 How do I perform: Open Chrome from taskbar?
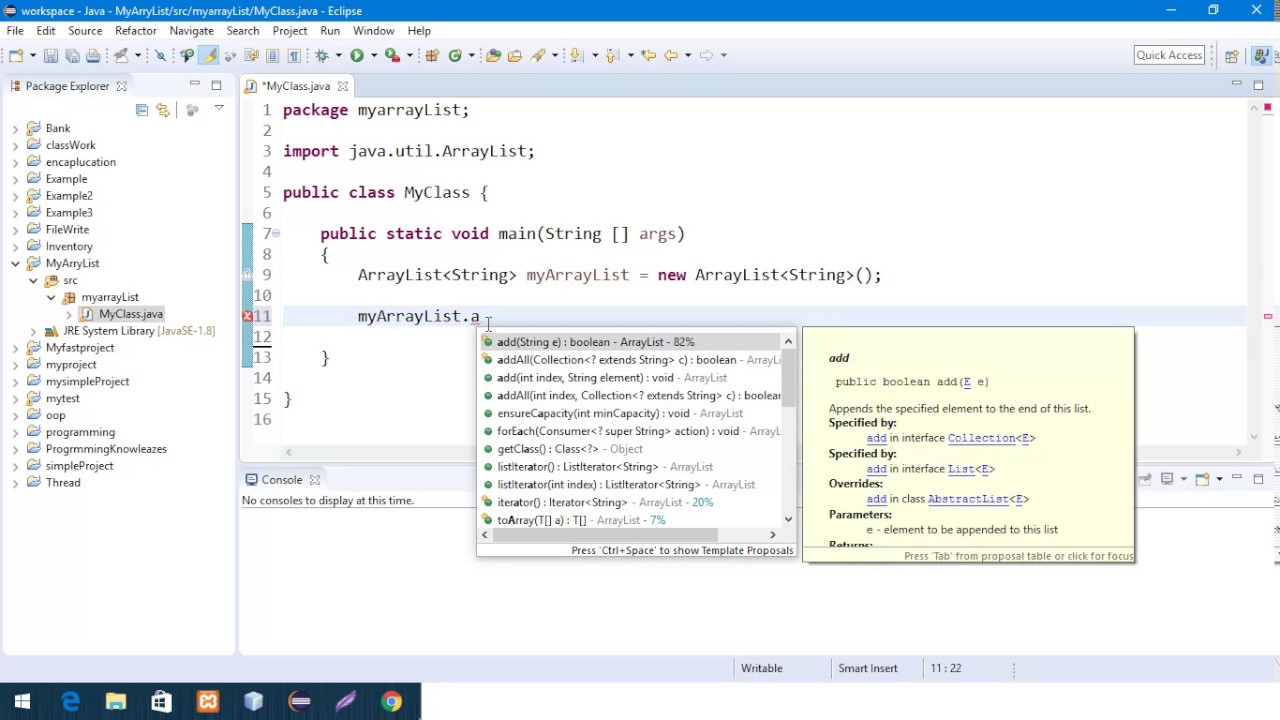(392, 702)
